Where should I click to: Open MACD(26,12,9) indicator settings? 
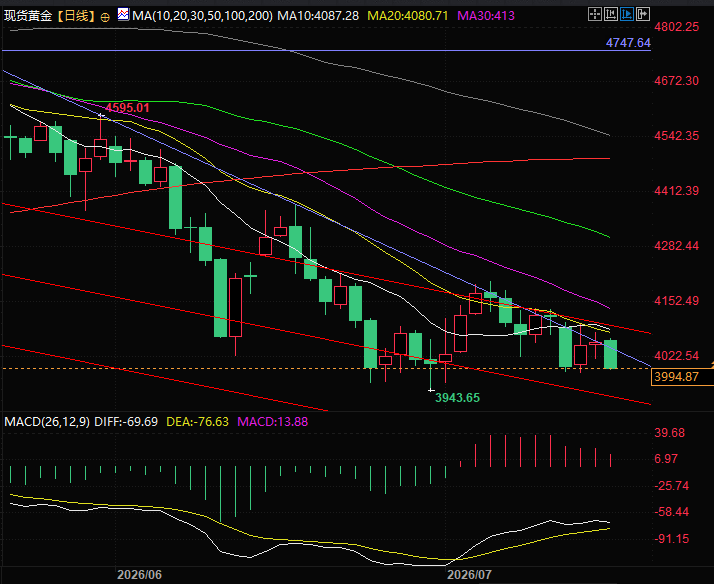click(x=47, y=421)
